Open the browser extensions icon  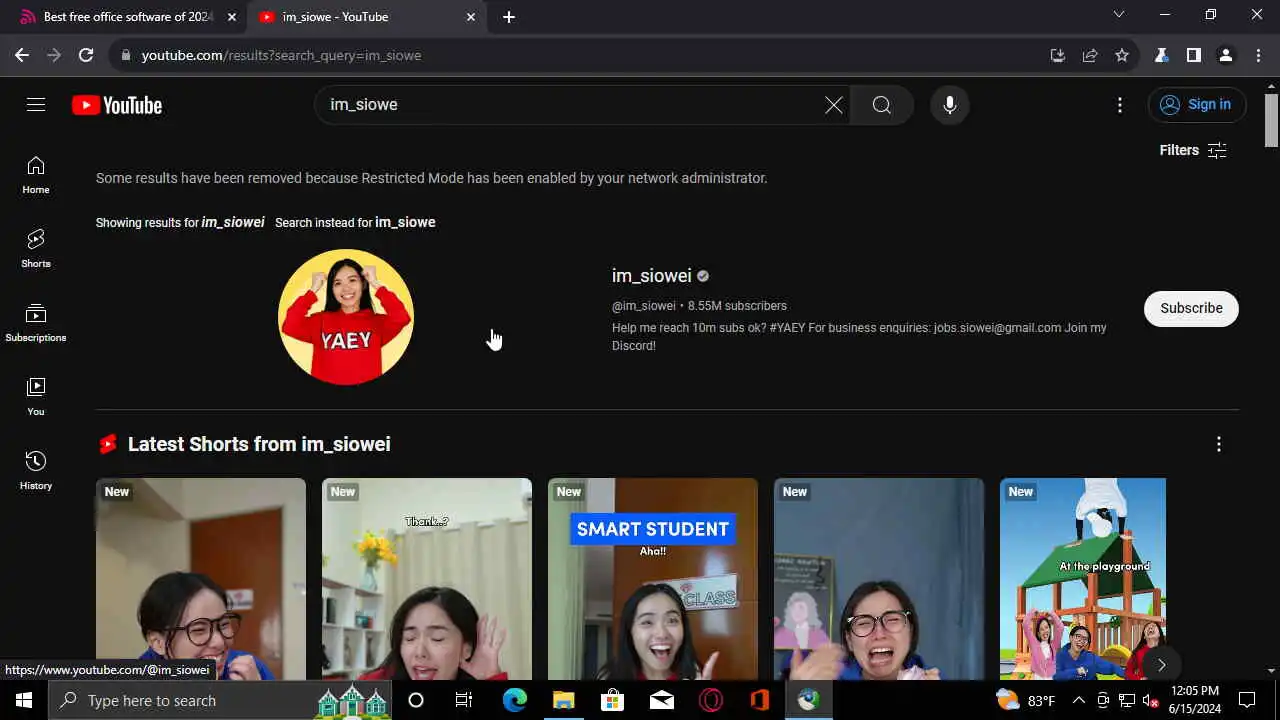point(1161,55)
